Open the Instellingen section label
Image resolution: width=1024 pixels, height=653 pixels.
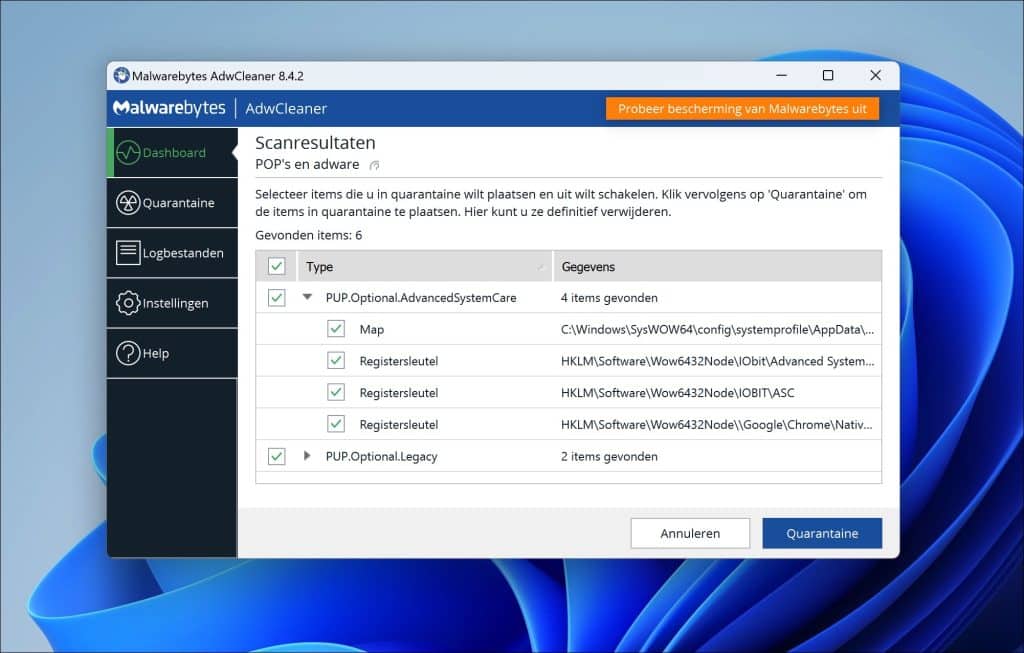[175, 304]
